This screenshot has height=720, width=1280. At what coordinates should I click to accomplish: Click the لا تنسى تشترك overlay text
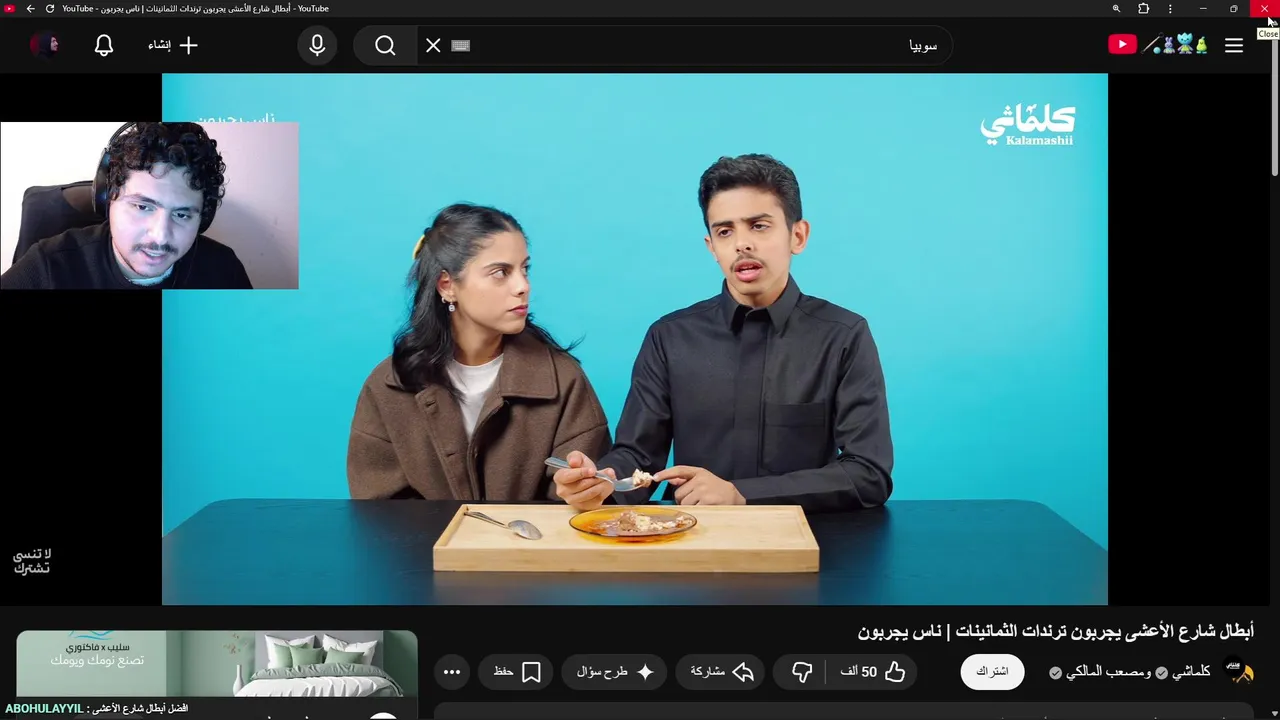click(x=32, y=561)
